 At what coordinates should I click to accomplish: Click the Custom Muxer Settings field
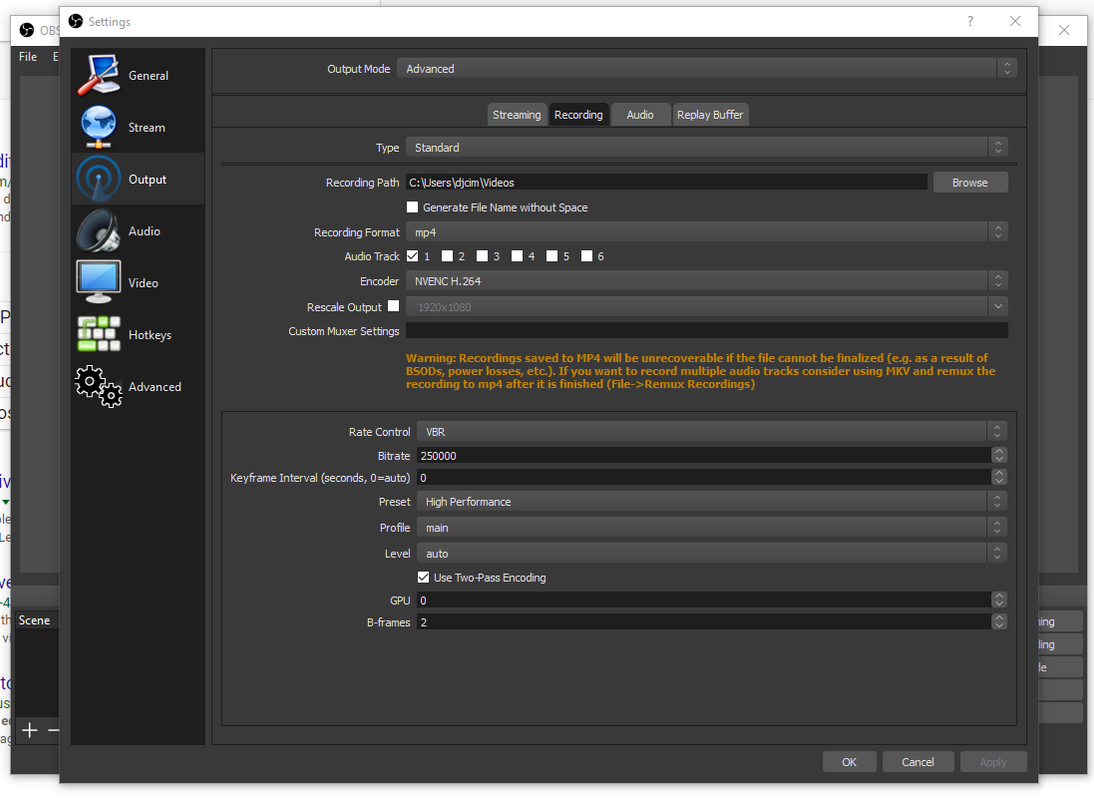(x=707, y=331)
